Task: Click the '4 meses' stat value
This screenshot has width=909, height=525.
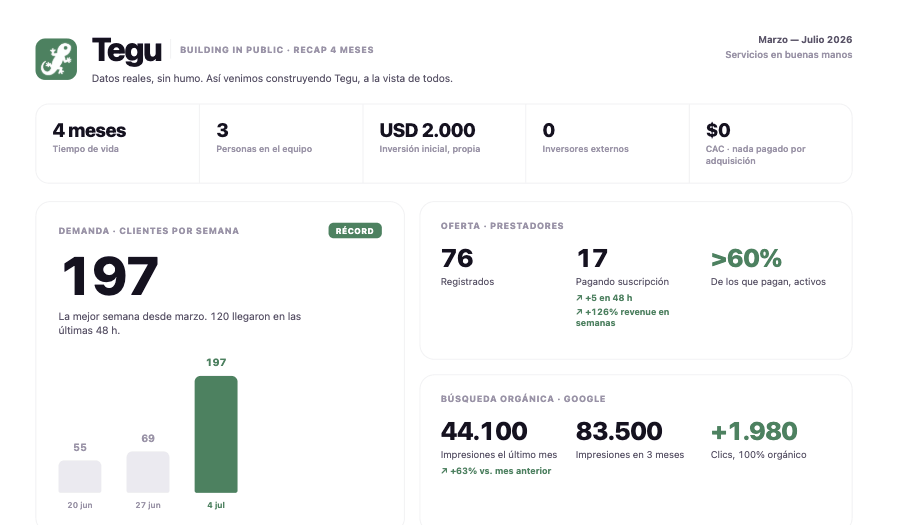Action: pyautogui.click(x=89, y=130)
